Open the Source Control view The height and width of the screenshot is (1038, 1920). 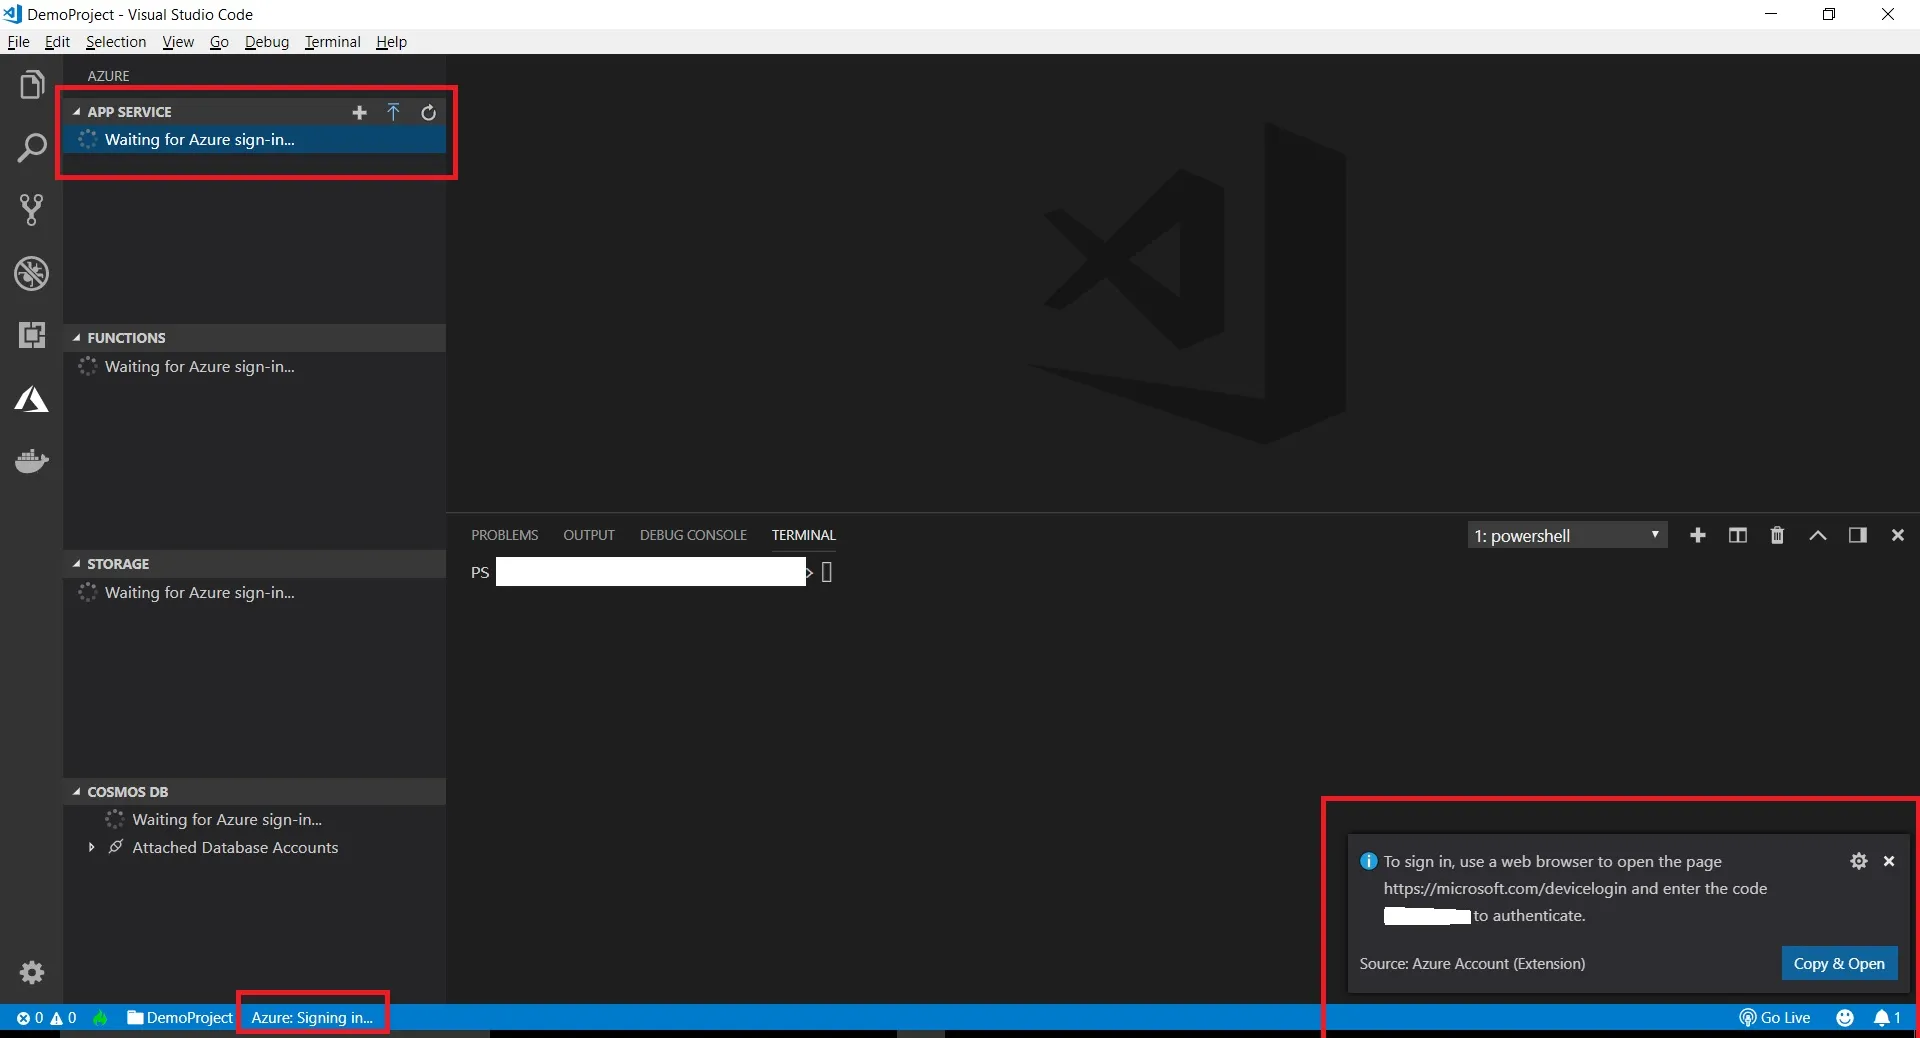[32, 209]
